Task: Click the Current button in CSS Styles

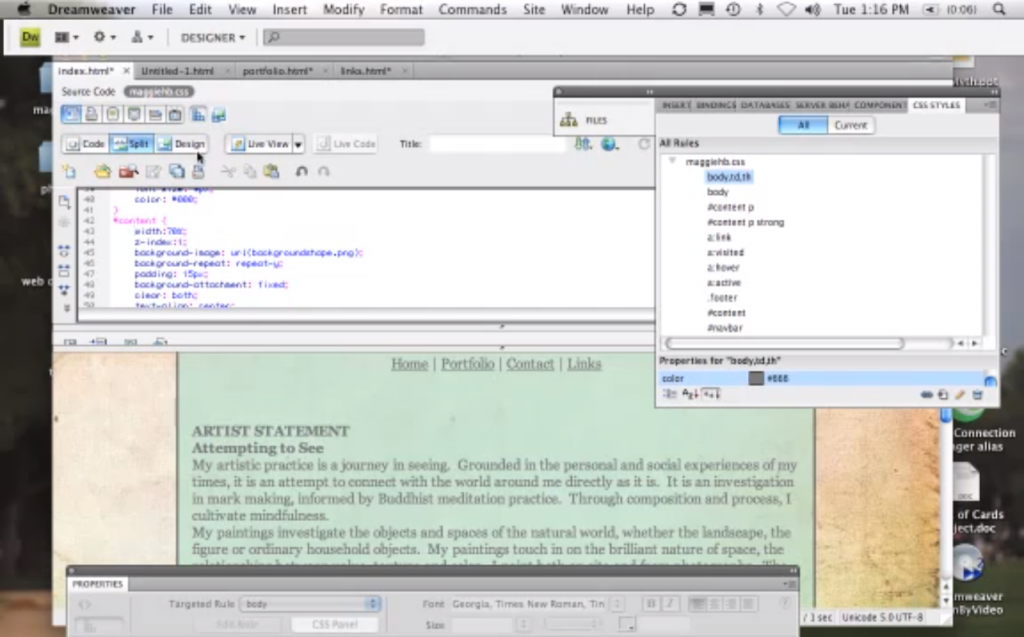Action: pos(850,125)
